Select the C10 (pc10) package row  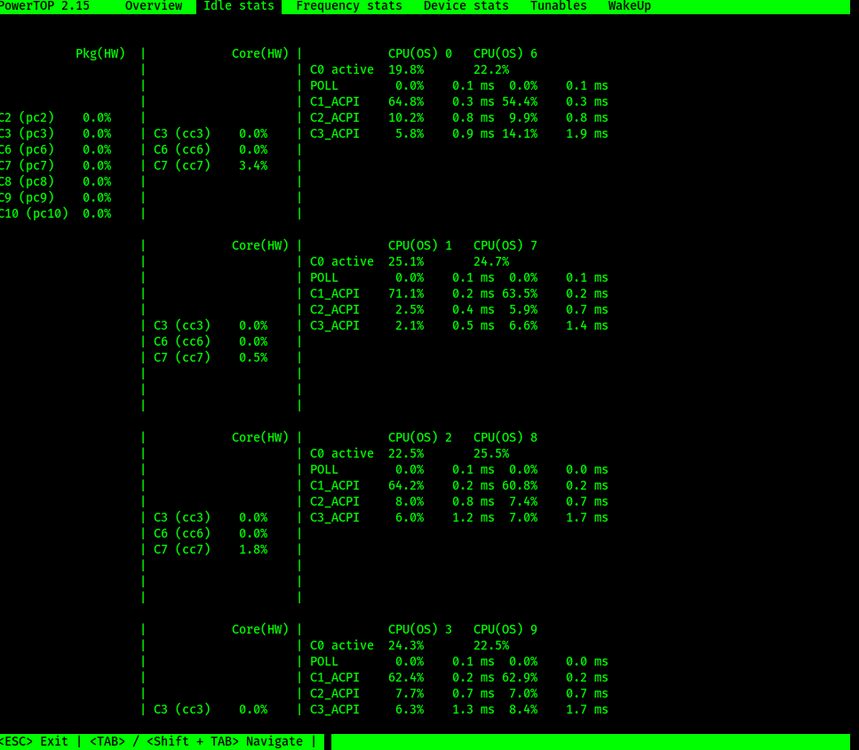tap(55, 214)
